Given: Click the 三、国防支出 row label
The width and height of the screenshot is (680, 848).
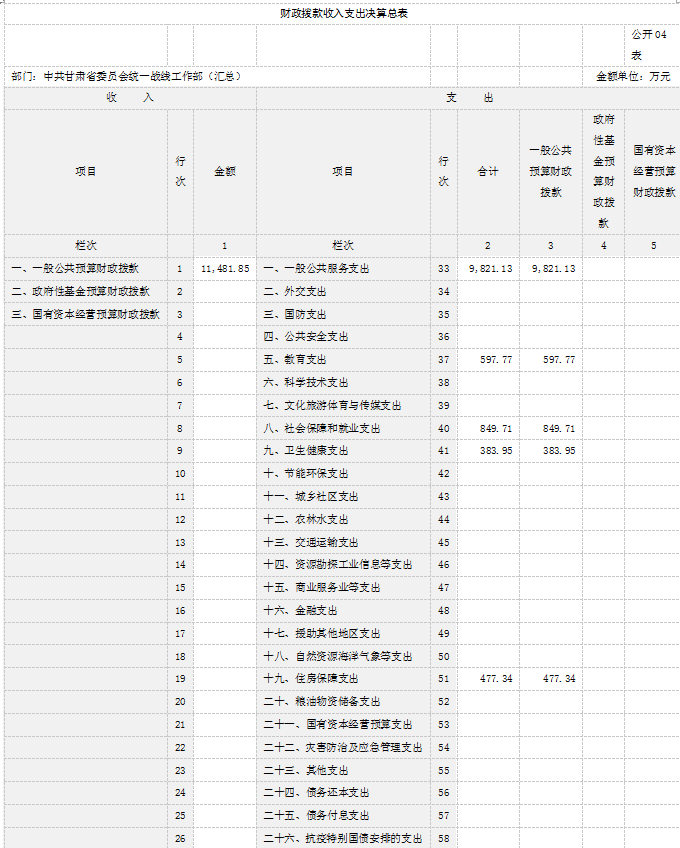Looking at the screenshot, I should pos(295,314).
